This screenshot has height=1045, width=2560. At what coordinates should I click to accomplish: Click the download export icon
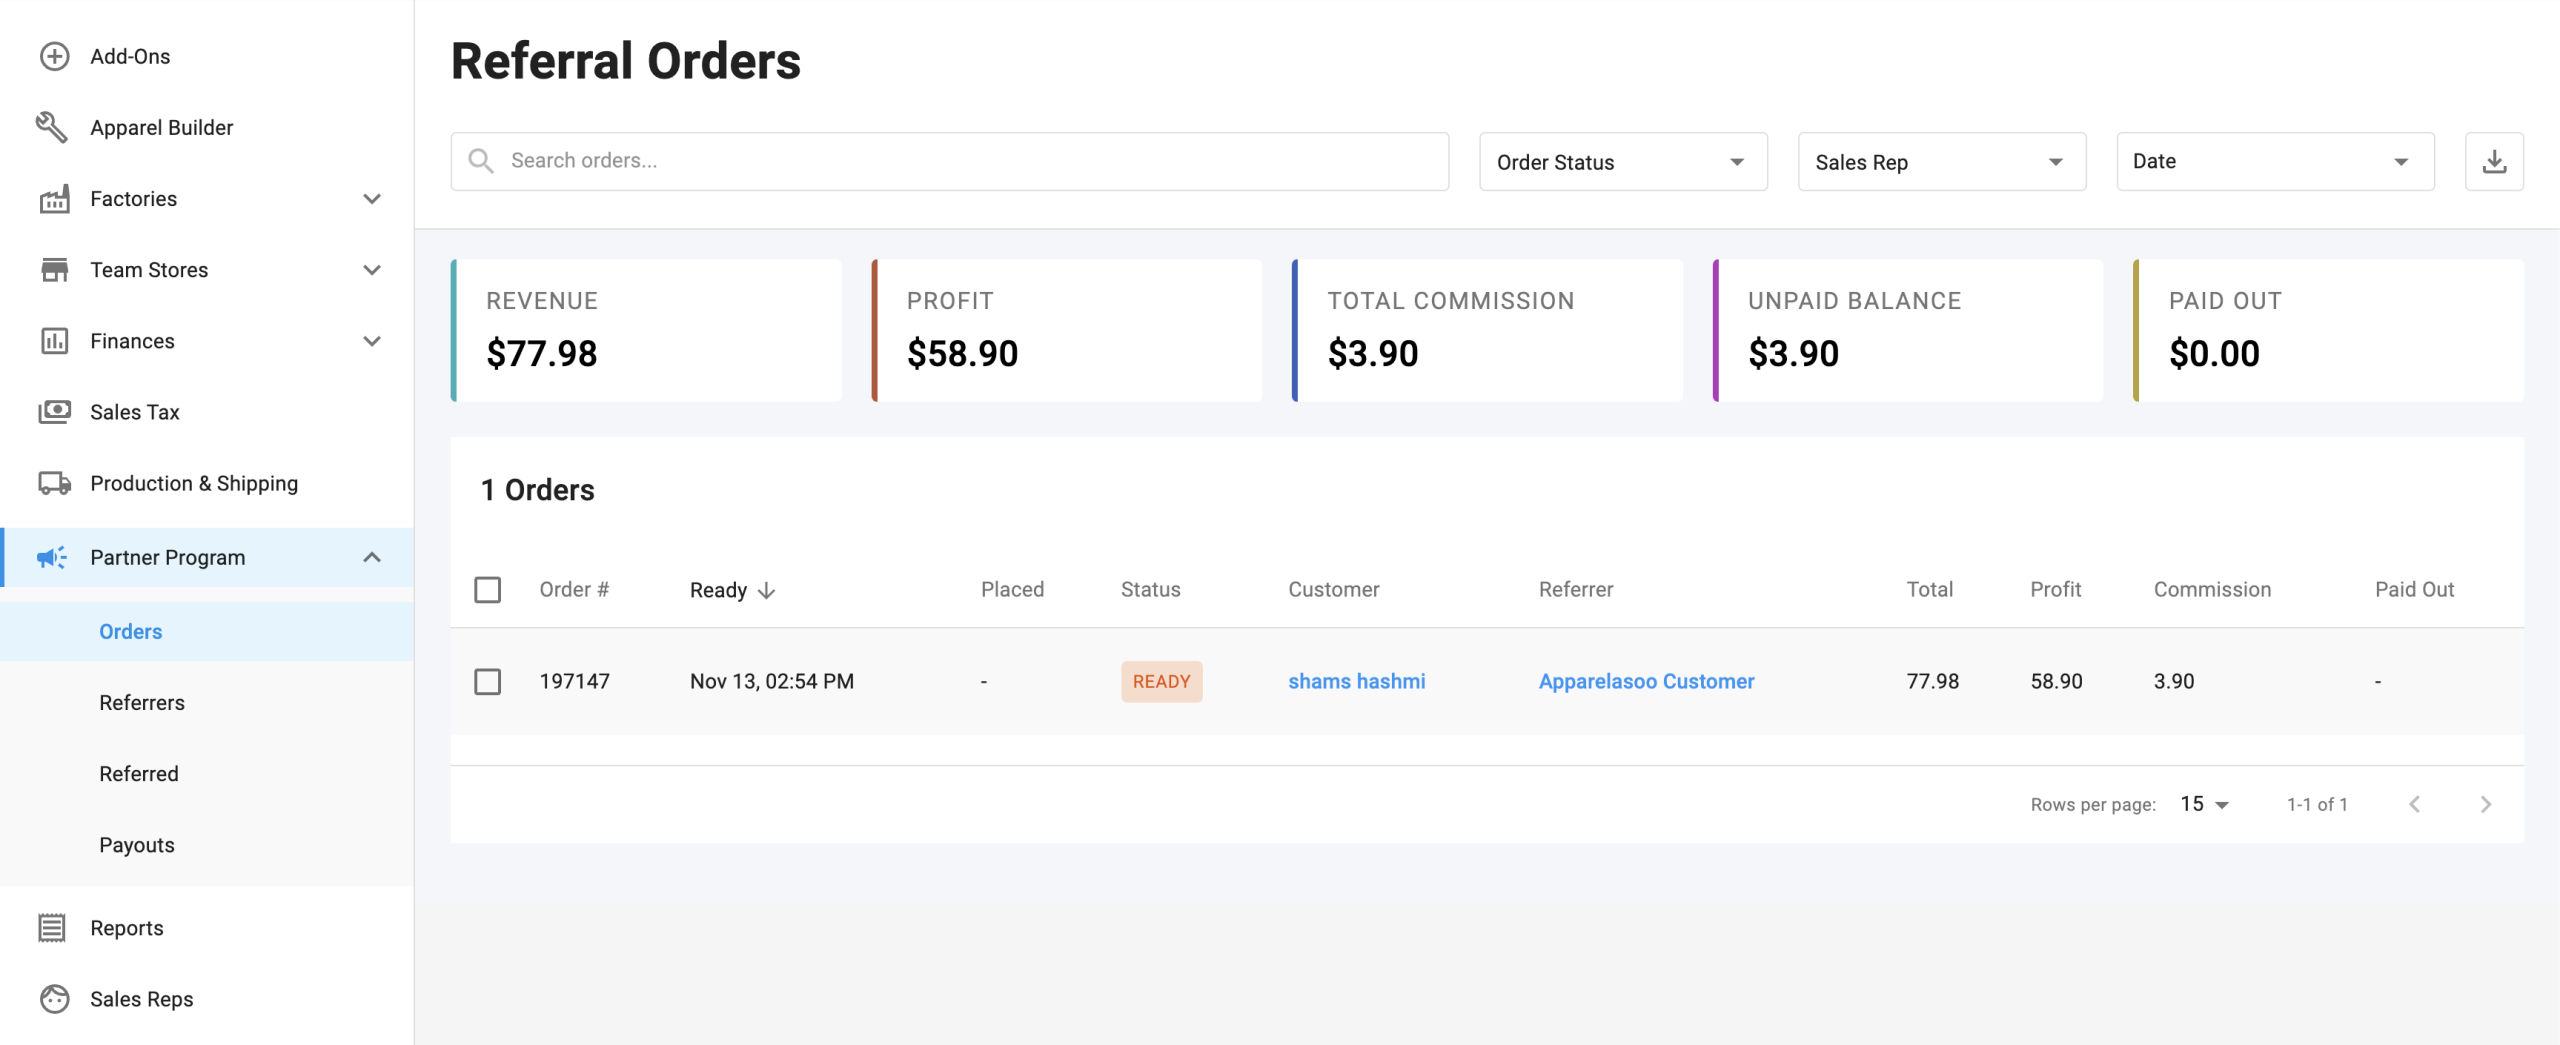tap(2494, 161)
